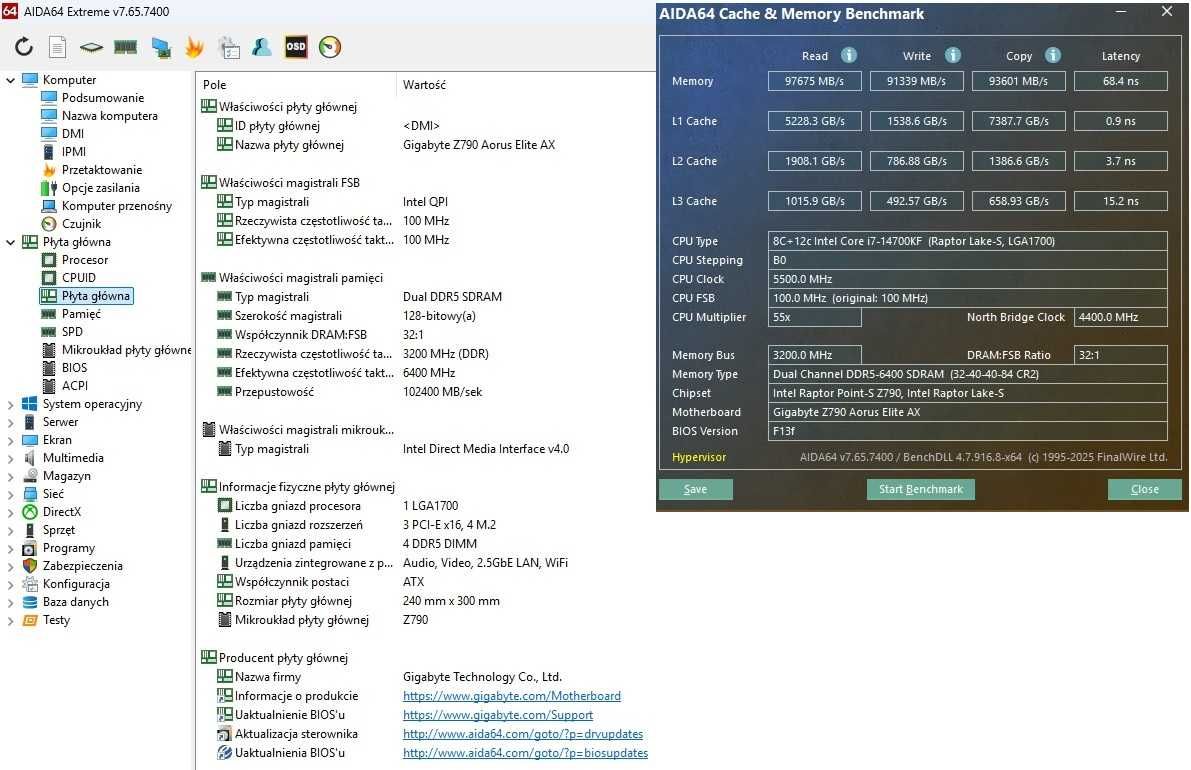Viewport: 1191px width, 770px height.
Task: Select Nazwa płyty głównej row
Action: coord(425,145)
